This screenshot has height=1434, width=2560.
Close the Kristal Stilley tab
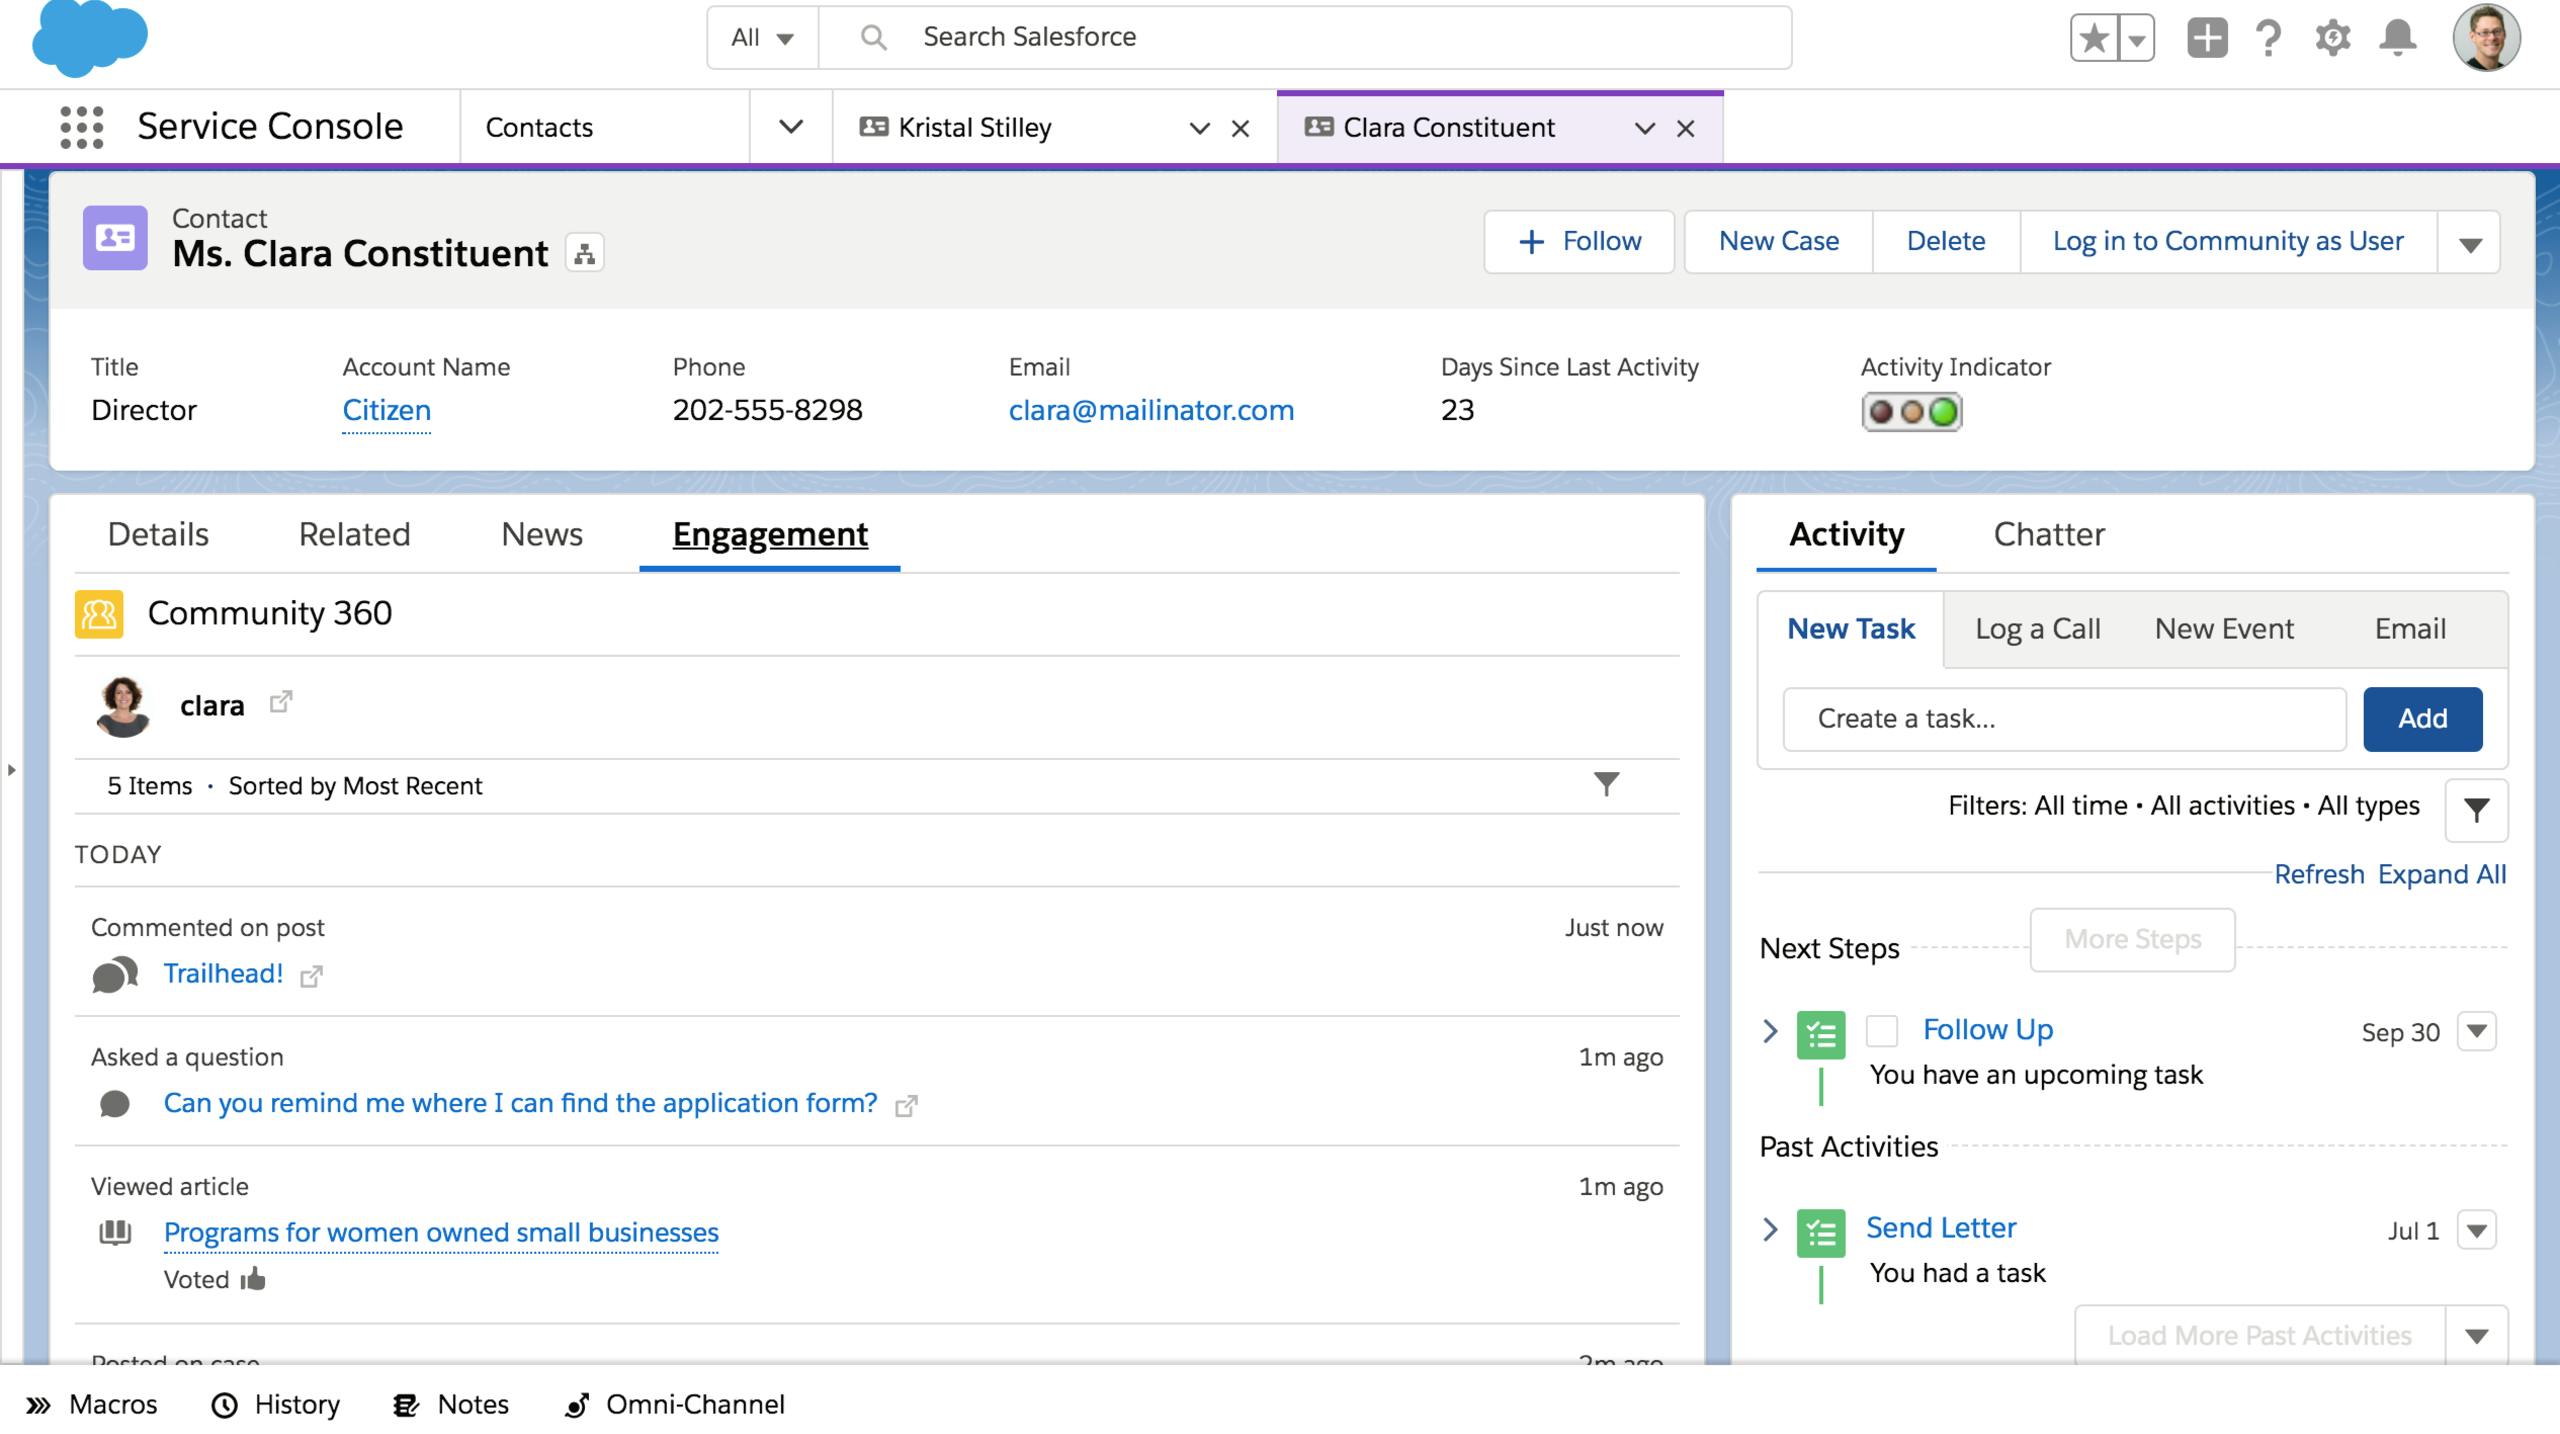tap(1240, 128)
